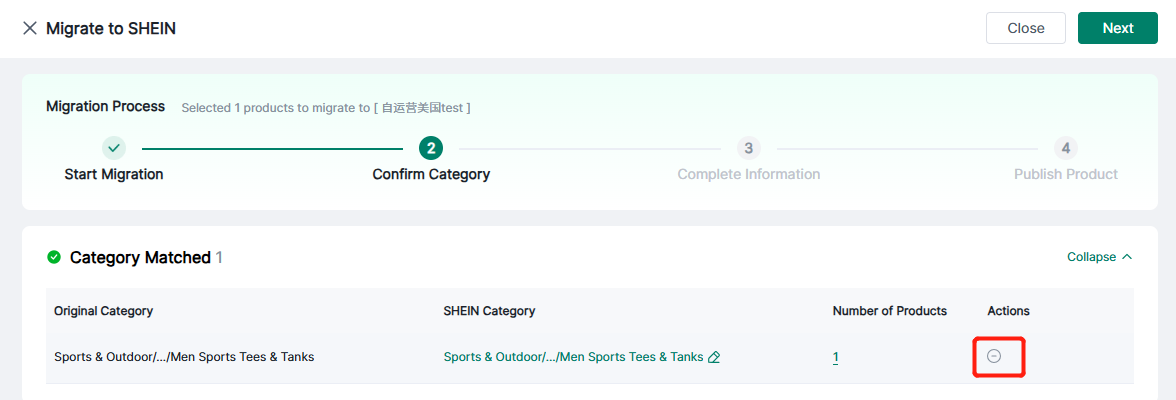The height and width of the screenshot is (400, 1176).
Task: Click the Start Migration step label
Action: pyautogui.click(x=114, y=174)
